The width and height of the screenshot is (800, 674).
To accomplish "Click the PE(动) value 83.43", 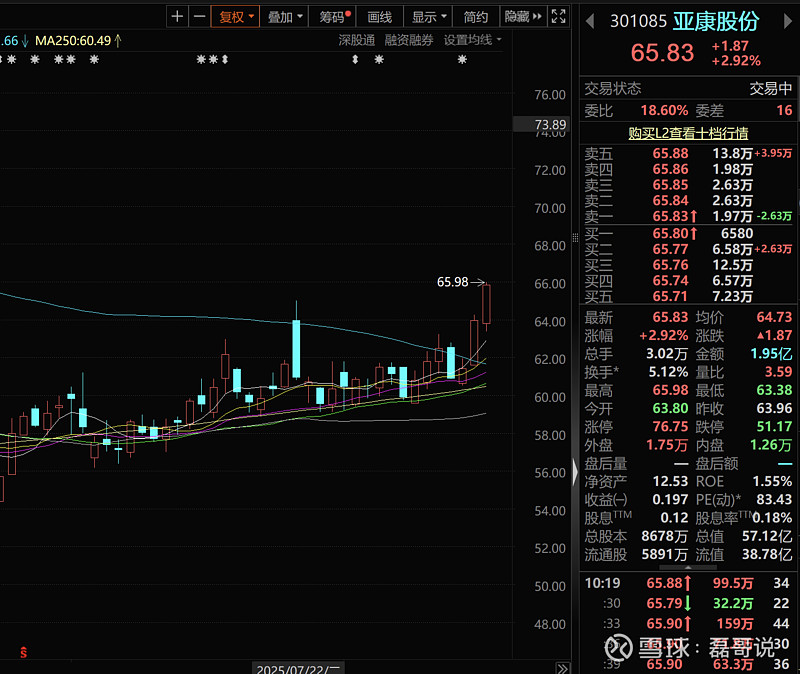I will (x=774, y=500).
